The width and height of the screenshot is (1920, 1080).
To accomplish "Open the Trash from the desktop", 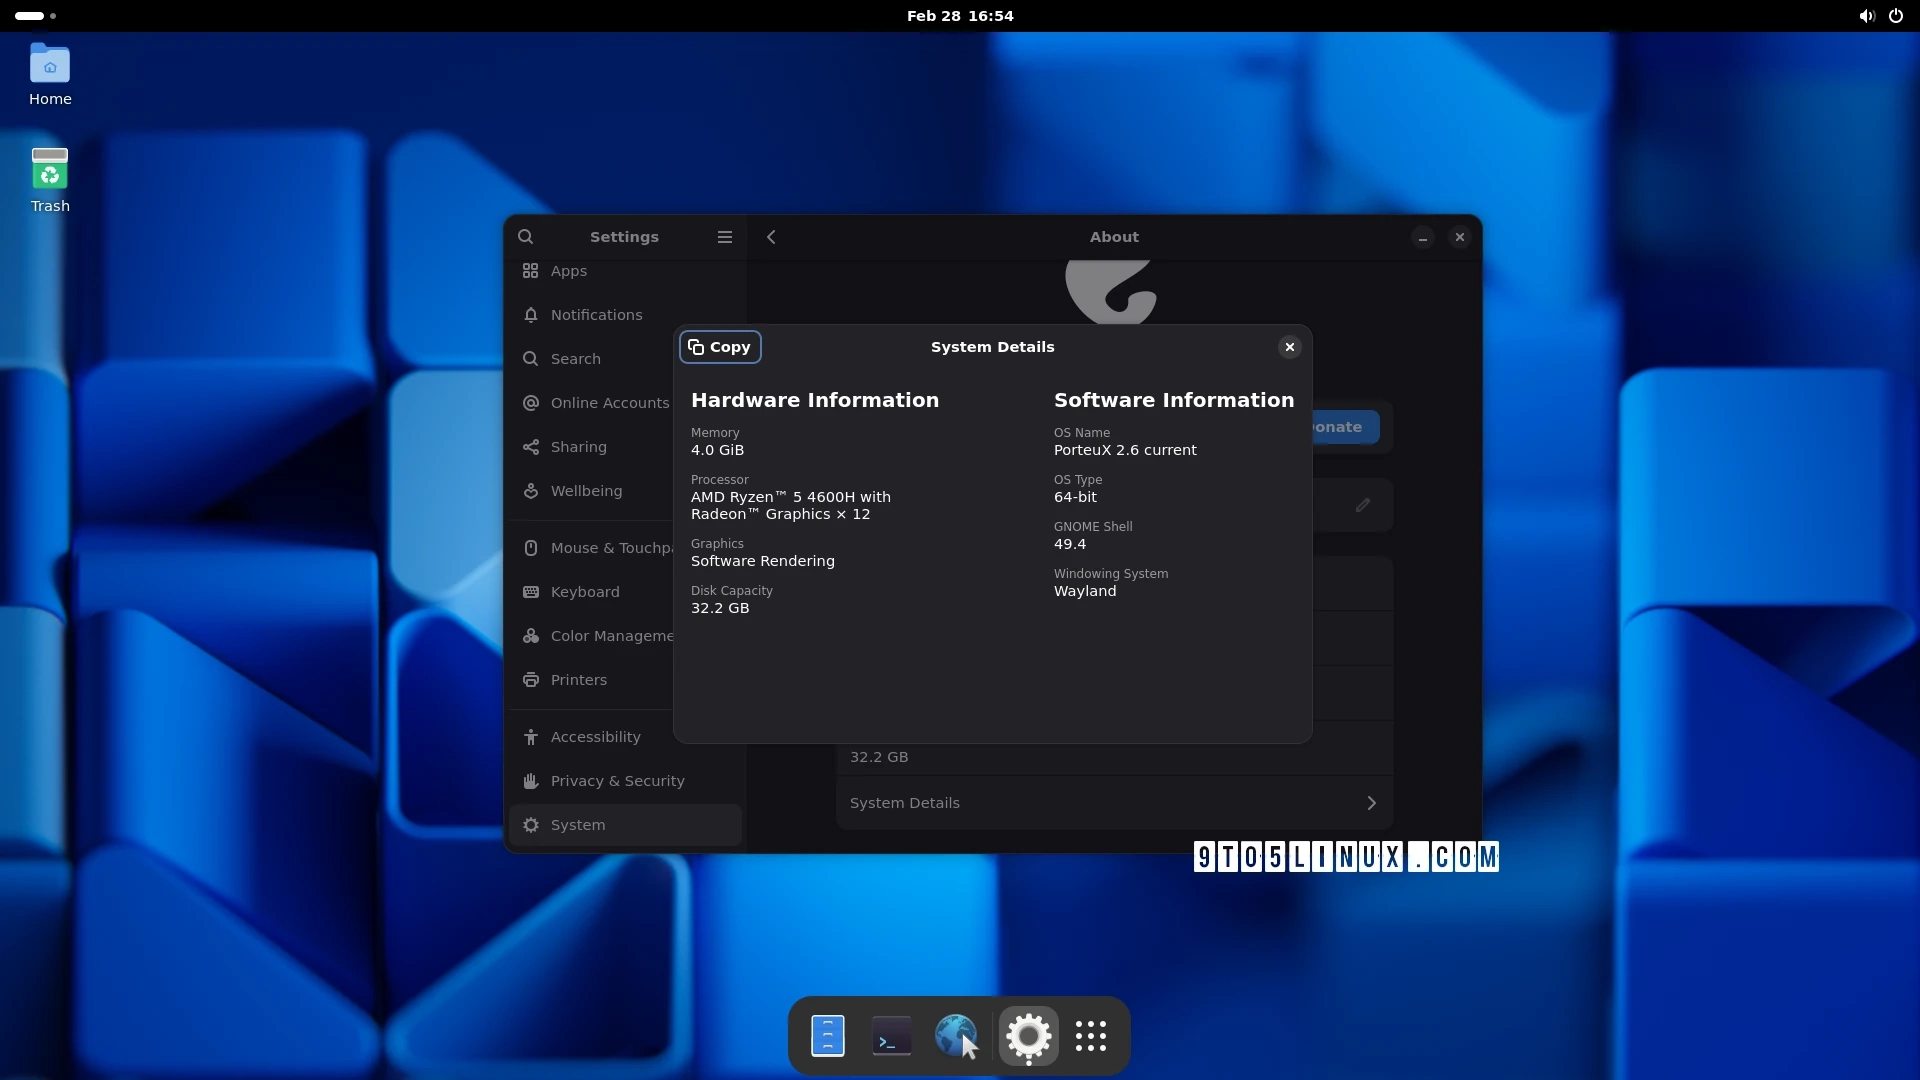I will 48,170.
